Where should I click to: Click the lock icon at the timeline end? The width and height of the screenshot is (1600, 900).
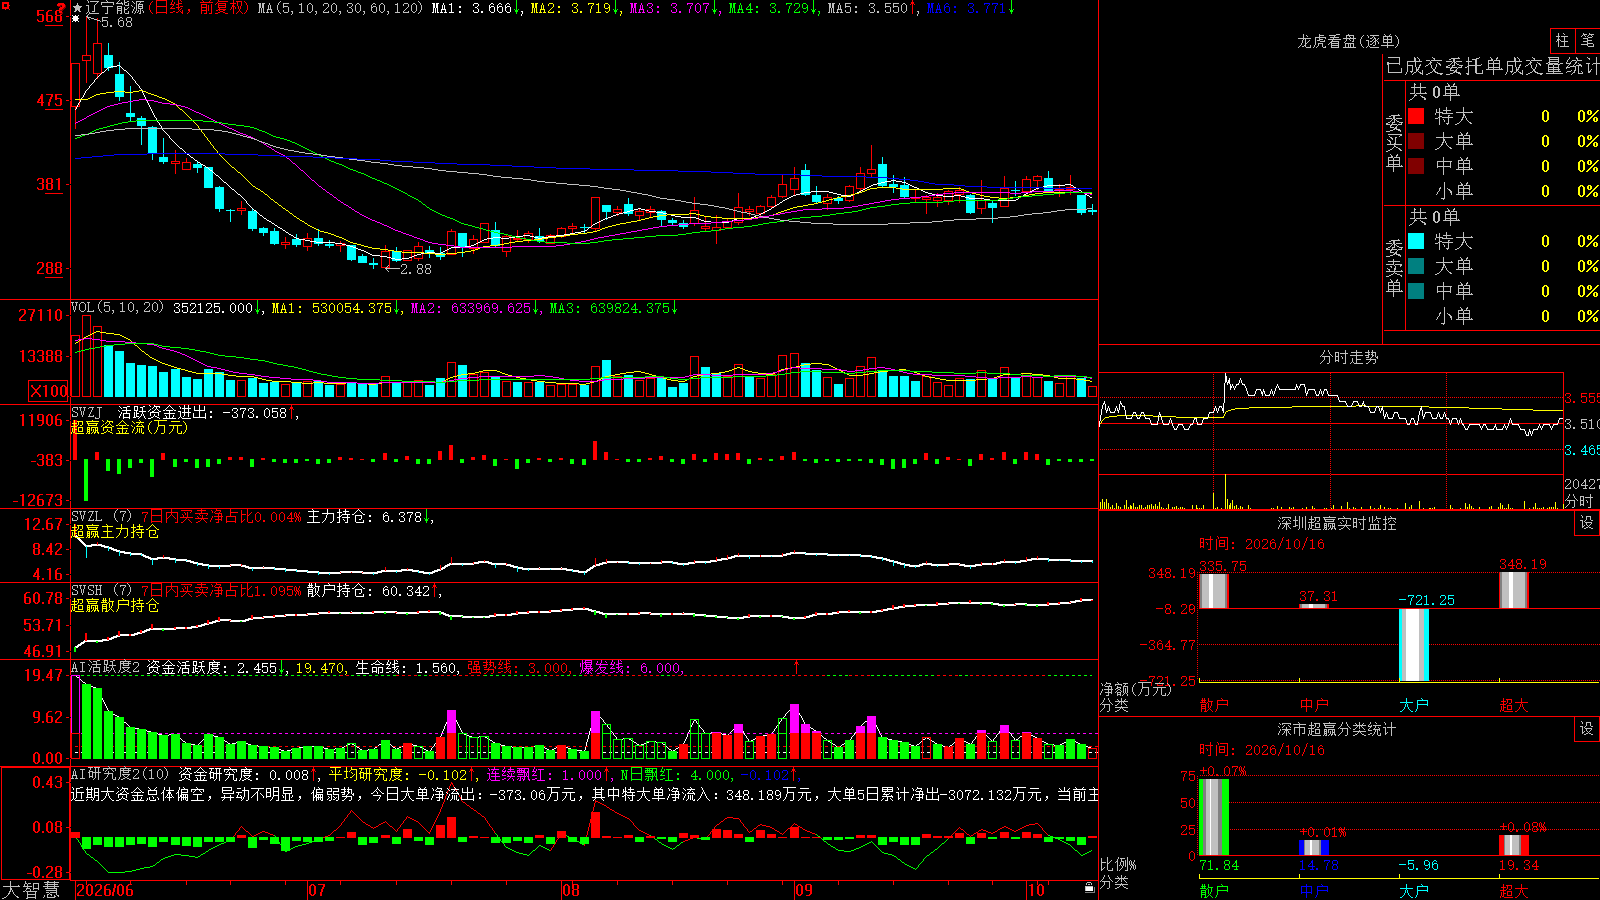click(x=1089, y=888)
